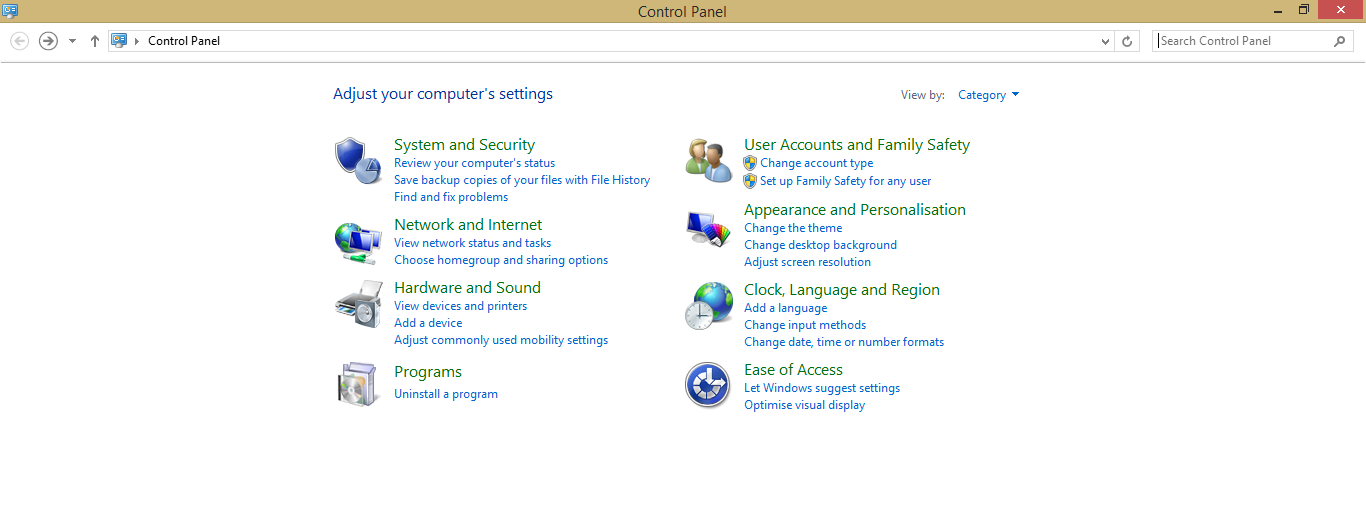Refresh the Control Panel address bar
1366x519 pixels.
[x=1127, y=41]
